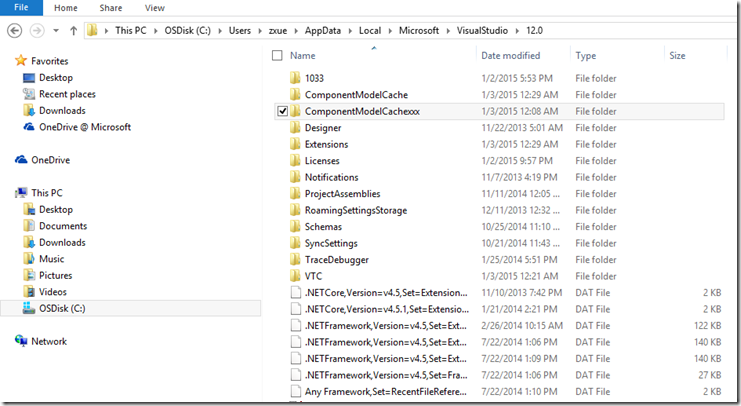Sort by Type column header
This screenshot has height=406, width=741.
pyautogui.click(x=586, y=55)
